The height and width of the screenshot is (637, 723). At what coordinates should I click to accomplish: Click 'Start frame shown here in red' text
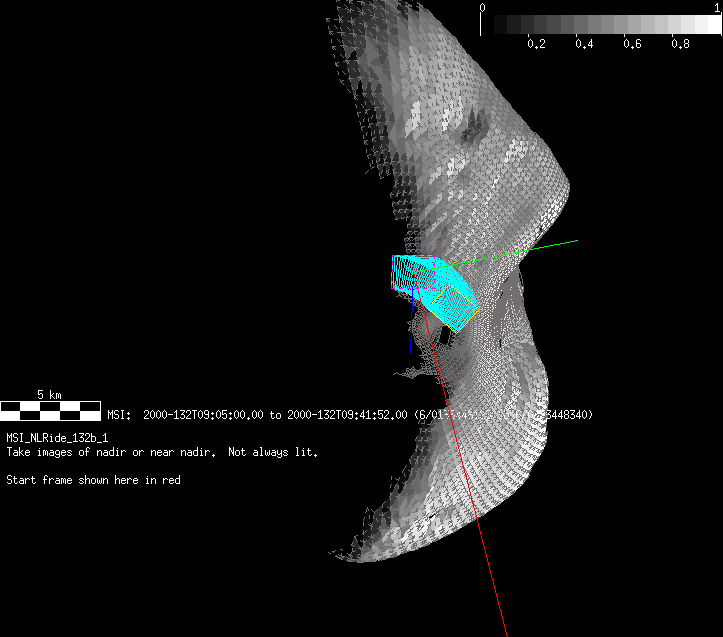[x=93, y=480]
